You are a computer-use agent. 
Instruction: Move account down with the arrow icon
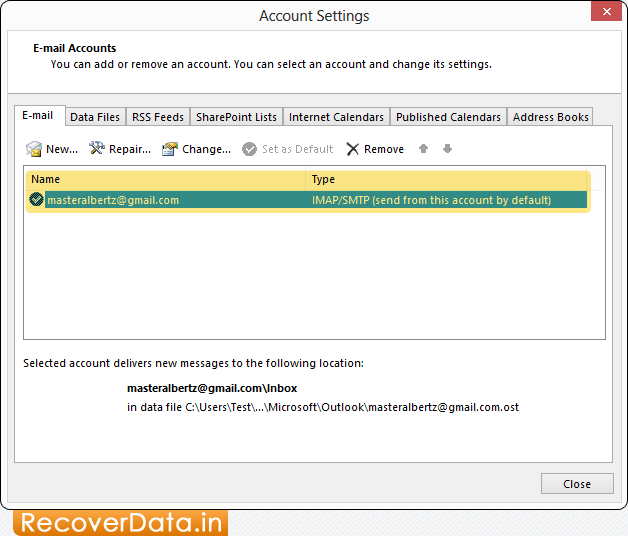click(x=447, y=149)
